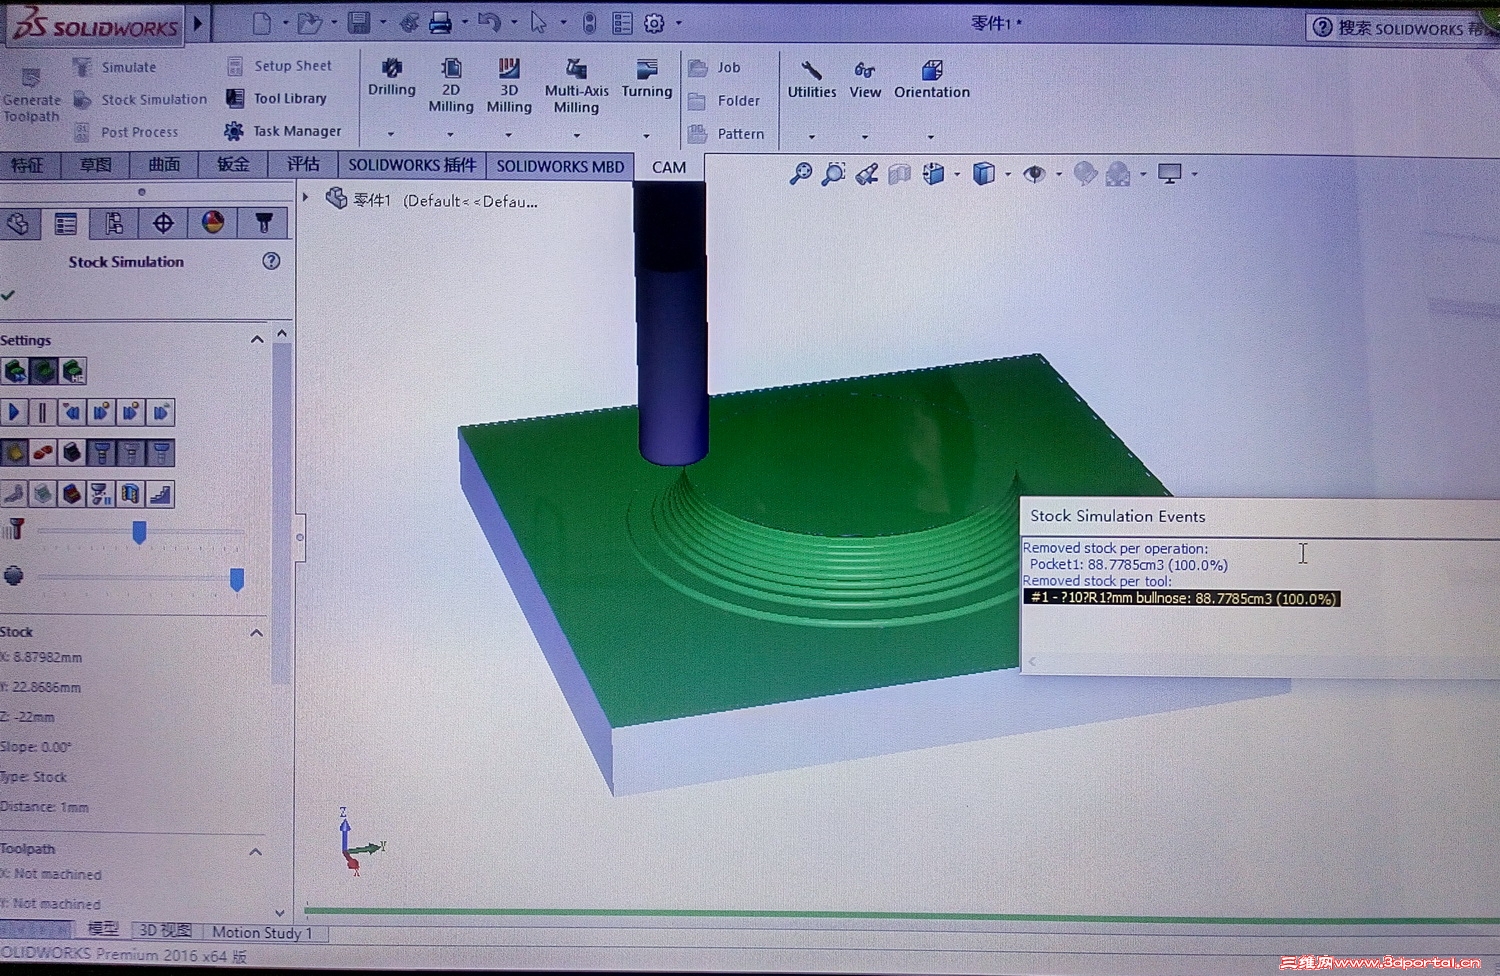Click the Multi-Axis Milling icon

click(576, 68)
